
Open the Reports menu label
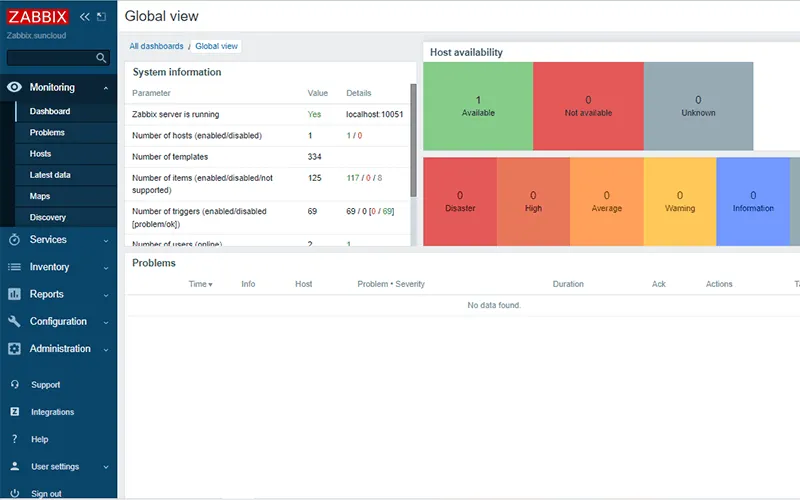[46, 294]
